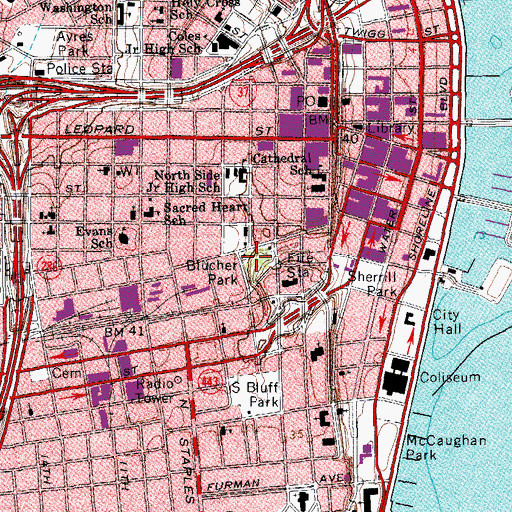Screen dimensions: 512x512
Task: Click the BM 41 benchmark label
Action: click(x=124, y=332)
